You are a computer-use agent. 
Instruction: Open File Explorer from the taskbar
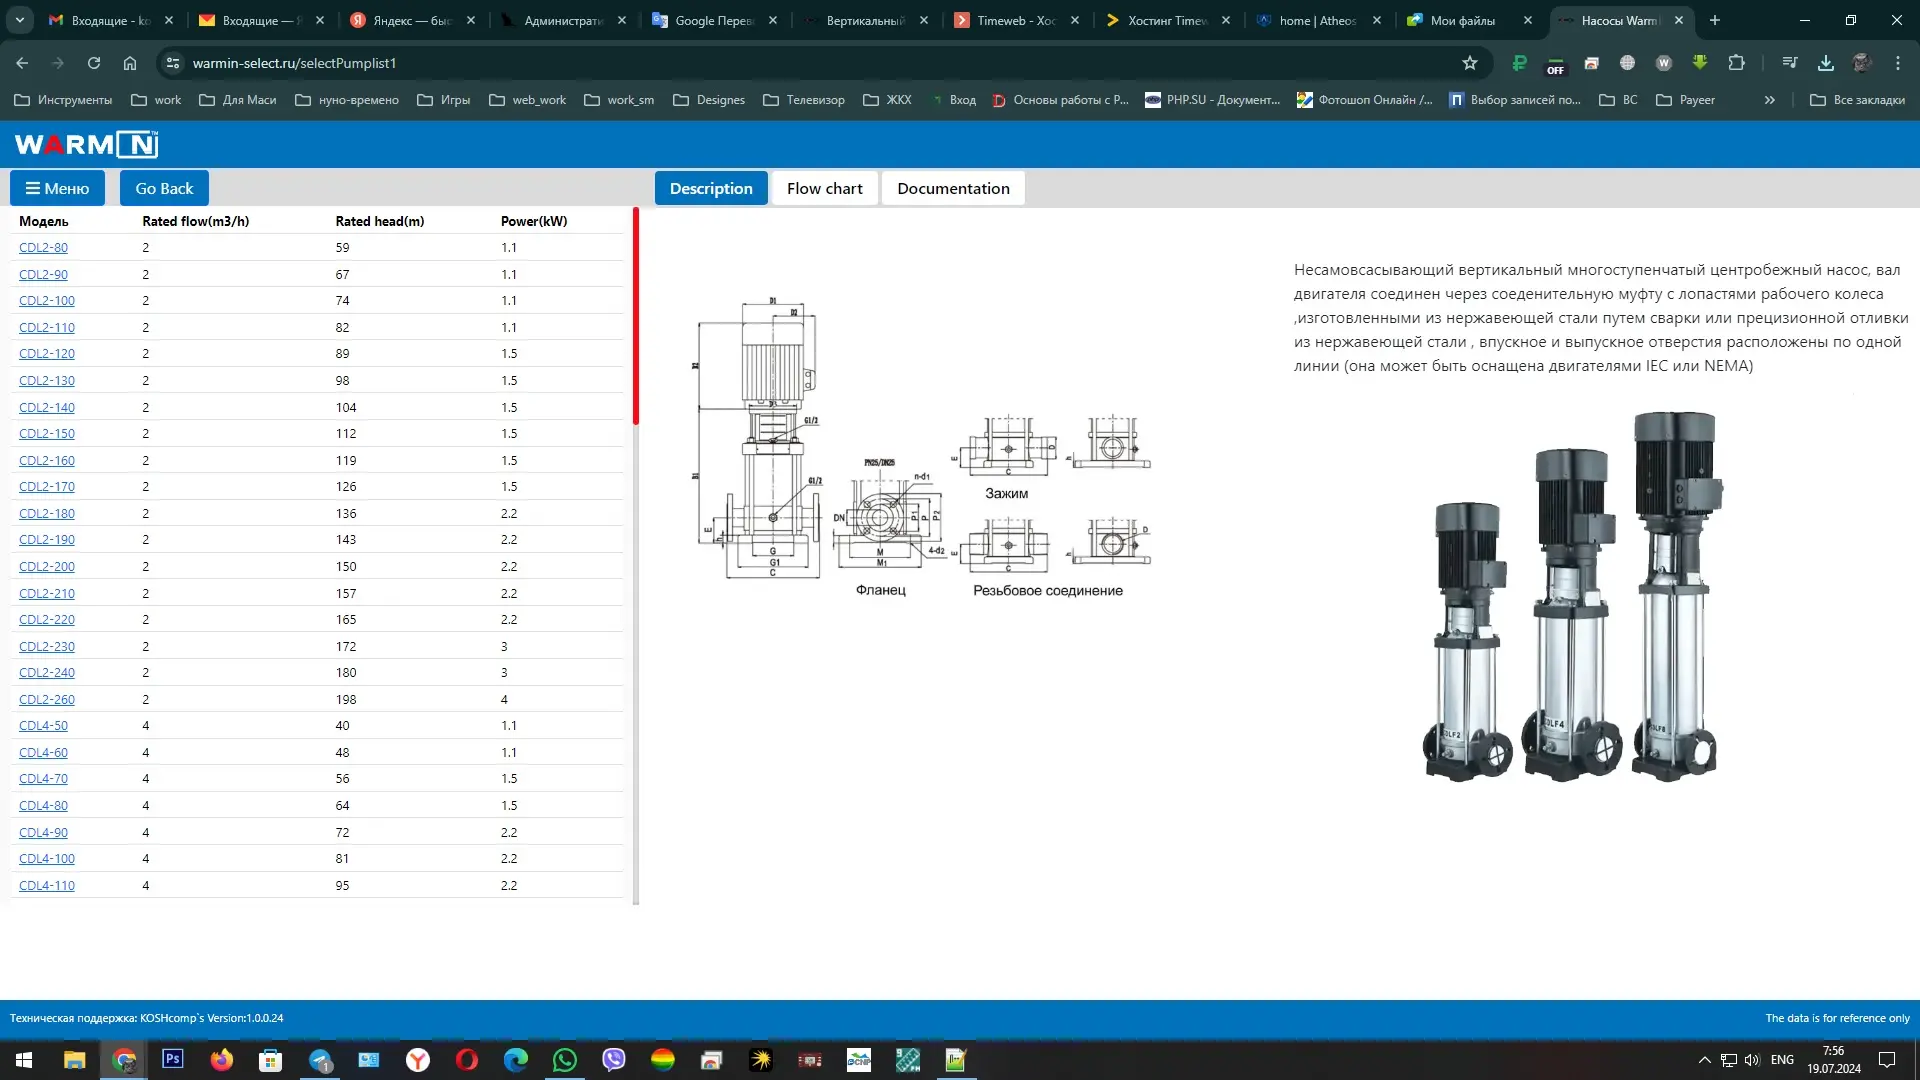tap(75, 1060)
